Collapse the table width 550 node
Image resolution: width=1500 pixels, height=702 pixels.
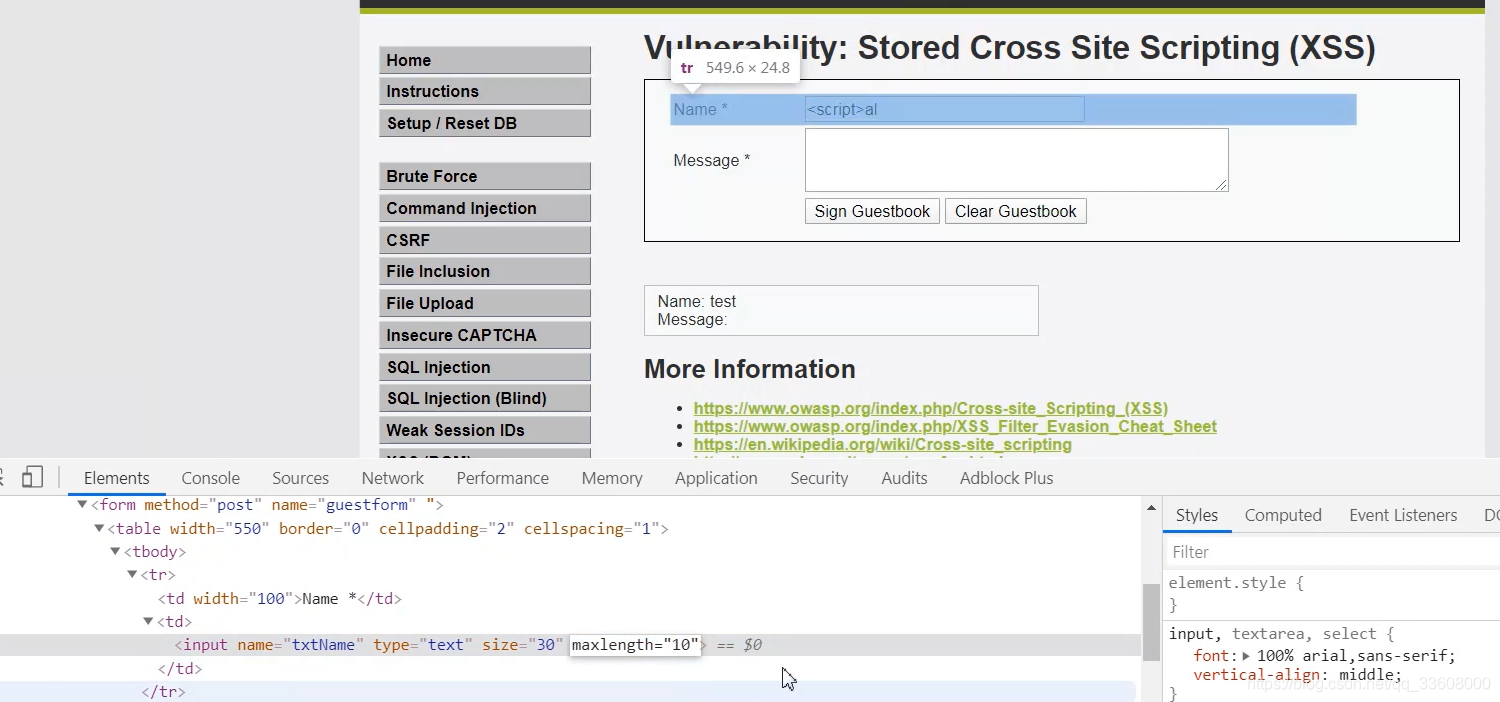(x=99, y=528)
